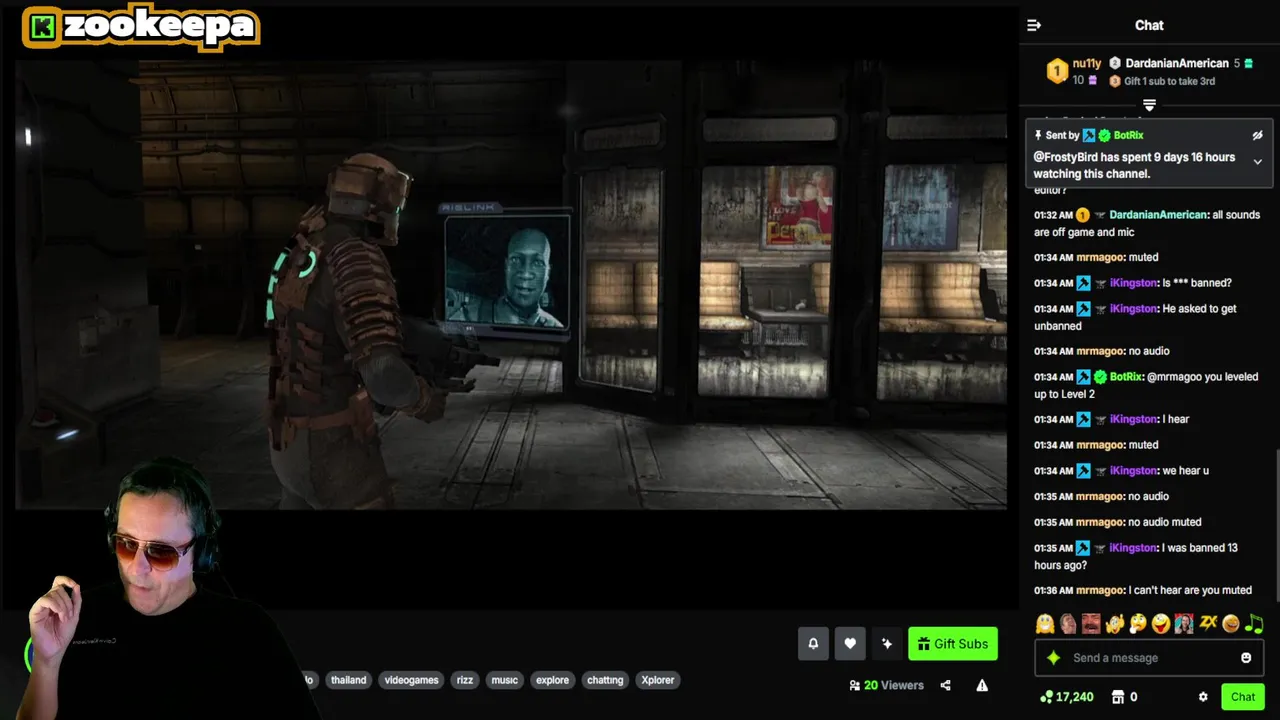This screenshot has height=720, width=1280.
Task: Click the gold rank 1 hexagon badge
Action: coord(1057,71)
